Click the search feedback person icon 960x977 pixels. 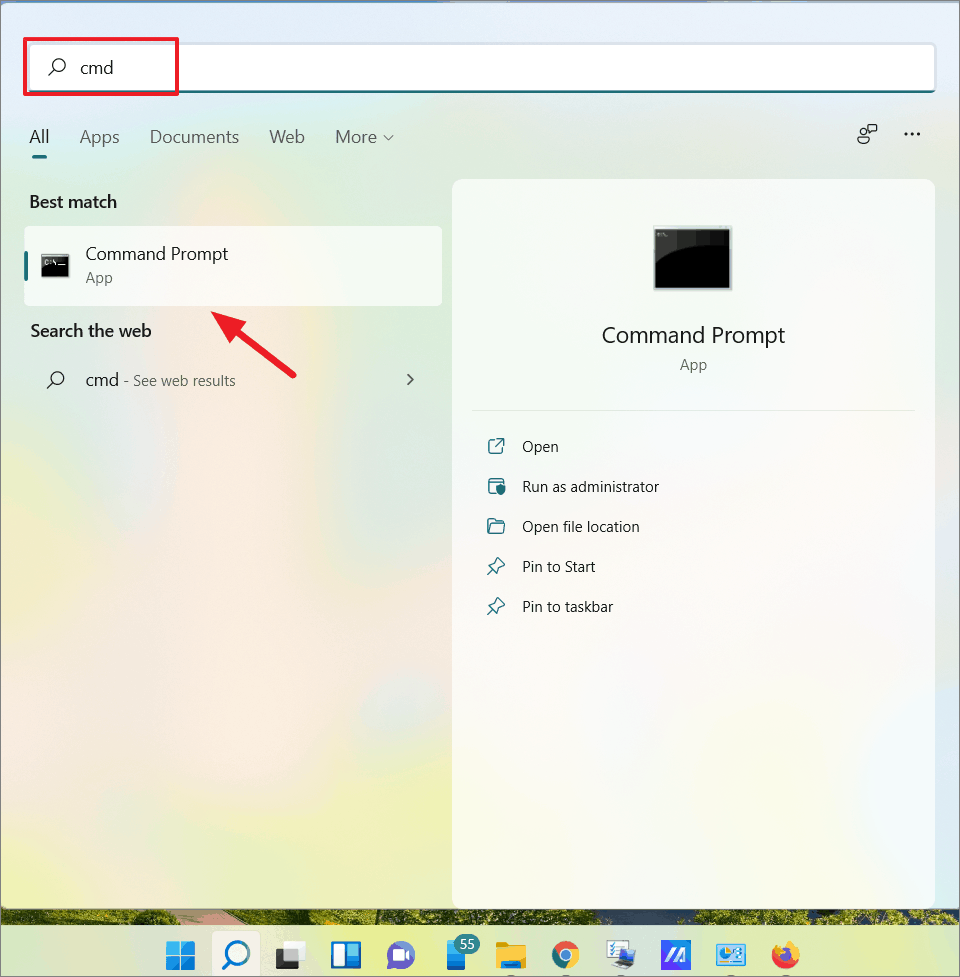pos(866,134)
